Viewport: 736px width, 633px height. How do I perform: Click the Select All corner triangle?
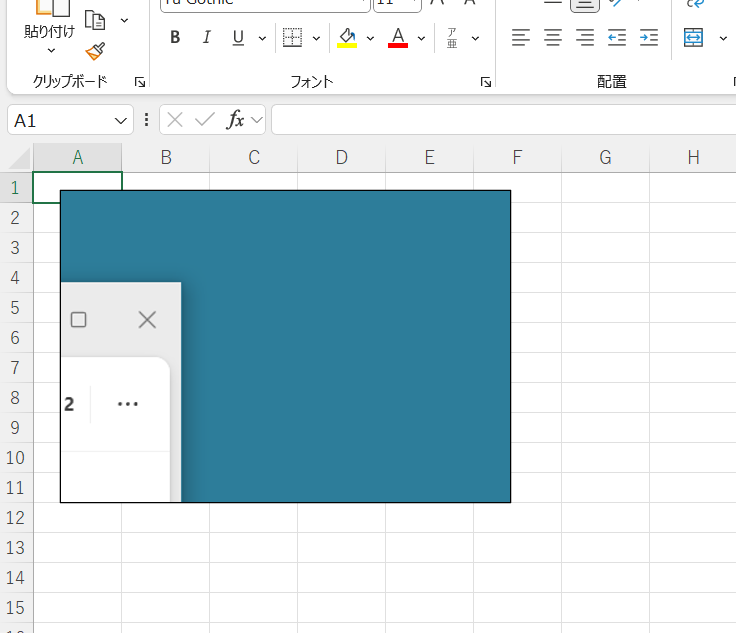(19, 158)
